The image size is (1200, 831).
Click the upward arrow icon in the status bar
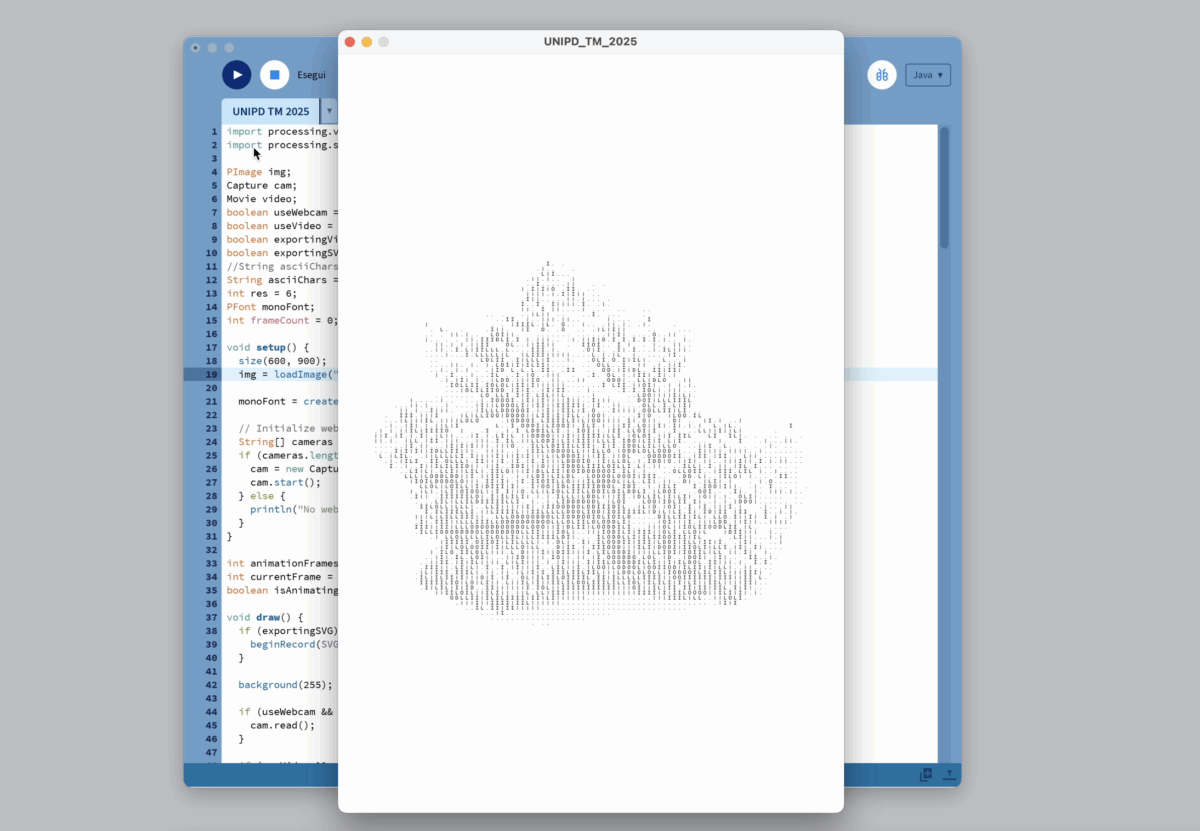click(x=948, y=775)
